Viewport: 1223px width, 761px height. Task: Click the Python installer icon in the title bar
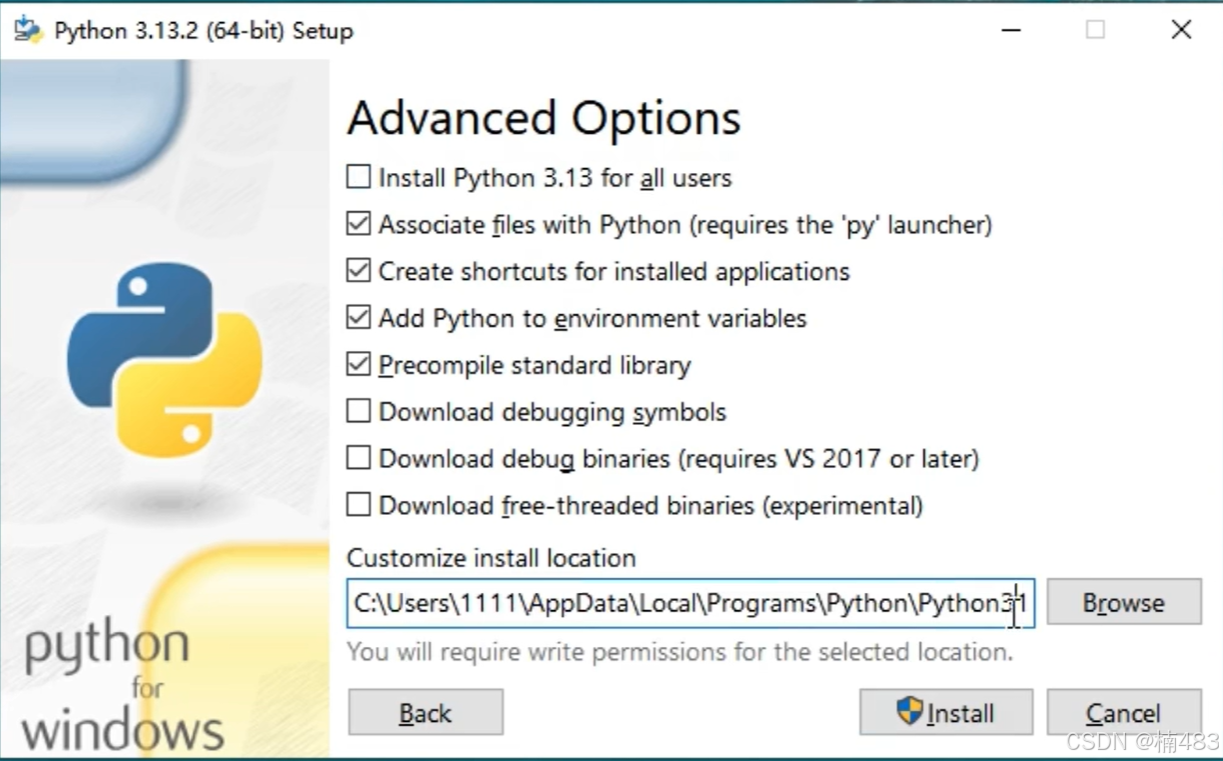(26, 29)
